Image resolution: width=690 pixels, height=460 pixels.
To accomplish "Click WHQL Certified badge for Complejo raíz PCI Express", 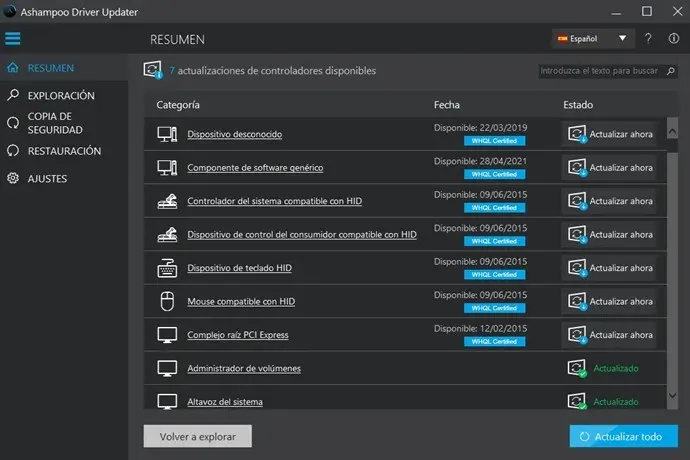I will coord(494,342).
